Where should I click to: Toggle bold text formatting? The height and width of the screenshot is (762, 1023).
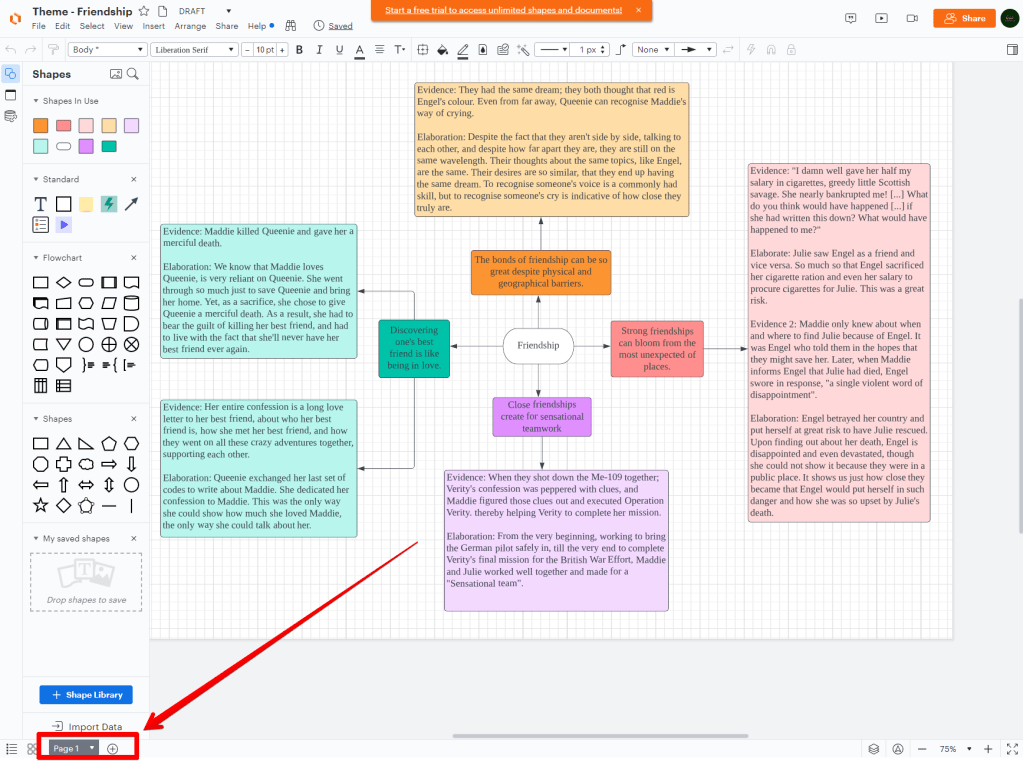(x=300, y=49)
